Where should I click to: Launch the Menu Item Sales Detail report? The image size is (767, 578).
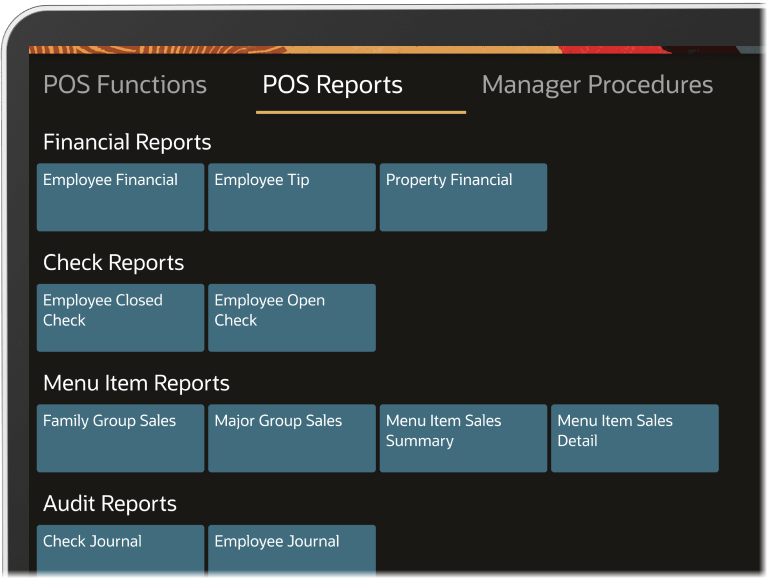click(x=634, y=438)
